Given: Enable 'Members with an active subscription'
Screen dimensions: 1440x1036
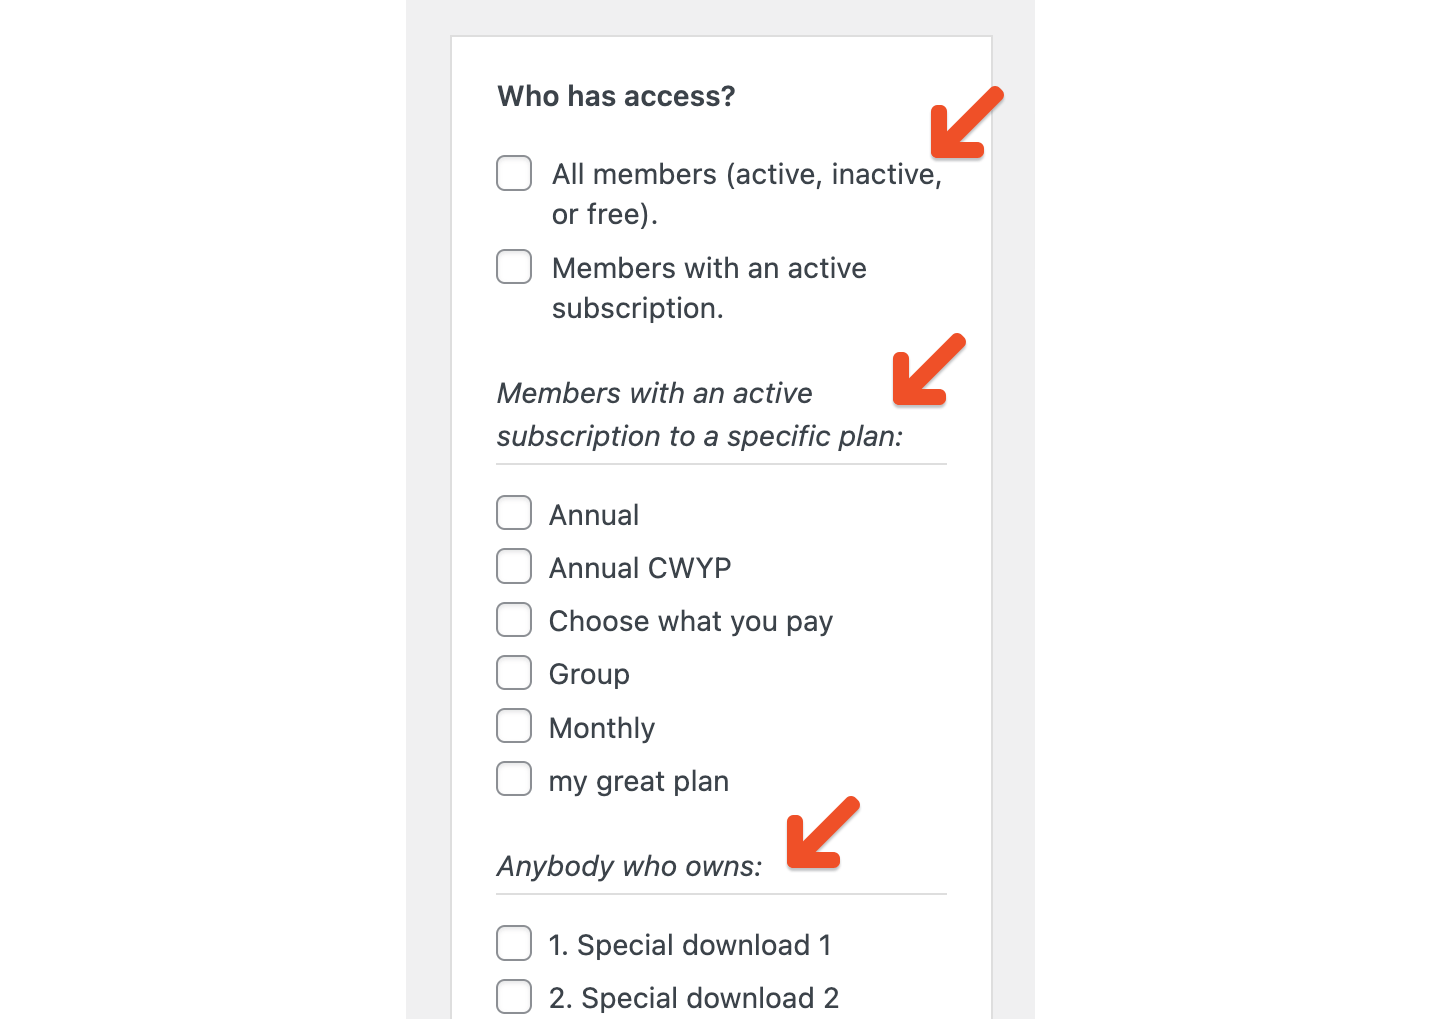Looking at the screenshot, I should click(513, 266).
